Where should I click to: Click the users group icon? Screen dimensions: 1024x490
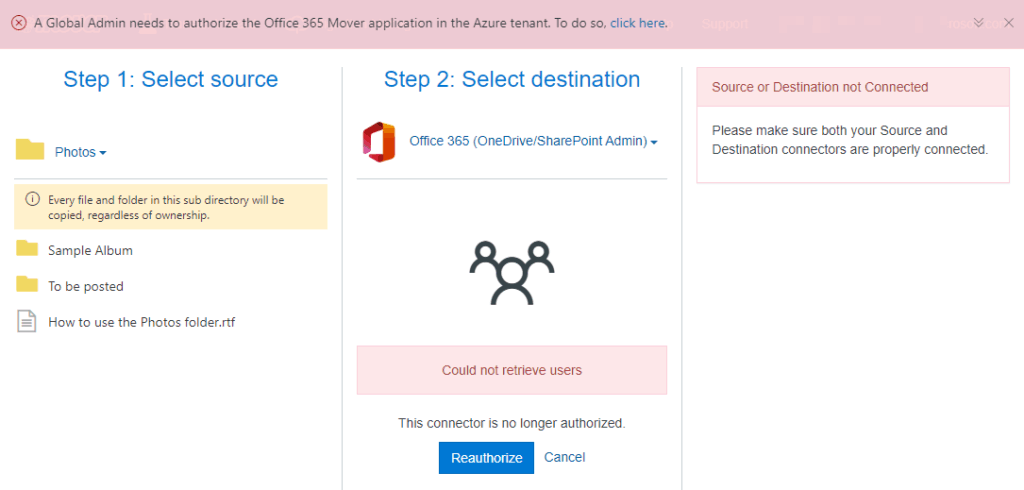(512, 273)
